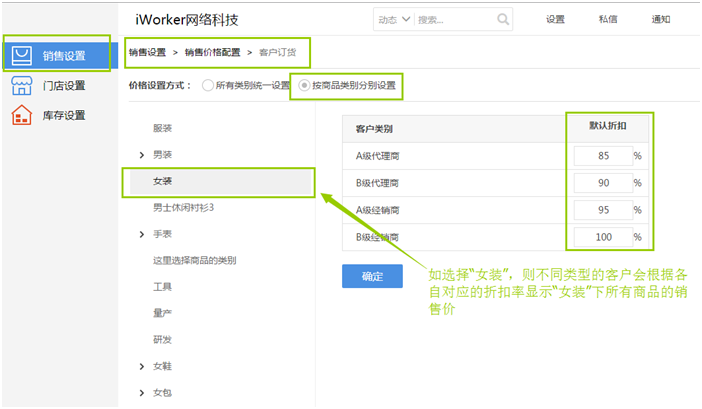Go to 销售设置 breadcrumb link
The image size is (702, 409).
(x=147, y=52)
